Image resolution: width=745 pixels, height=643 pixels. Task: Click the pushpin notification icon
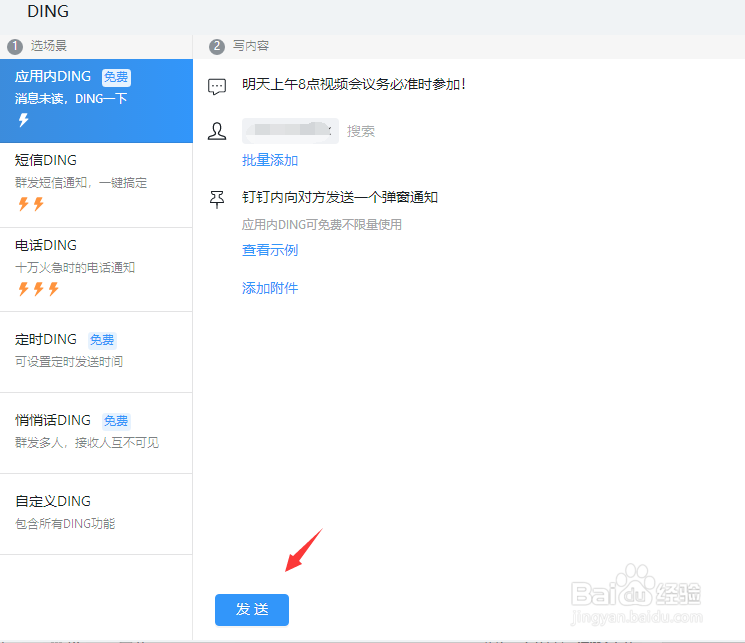[217, 200]
